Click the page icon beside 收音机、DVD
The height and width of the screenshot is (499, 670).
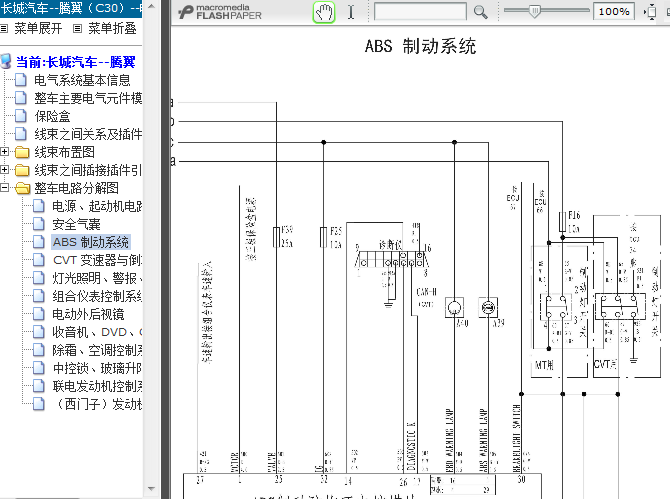38,332
